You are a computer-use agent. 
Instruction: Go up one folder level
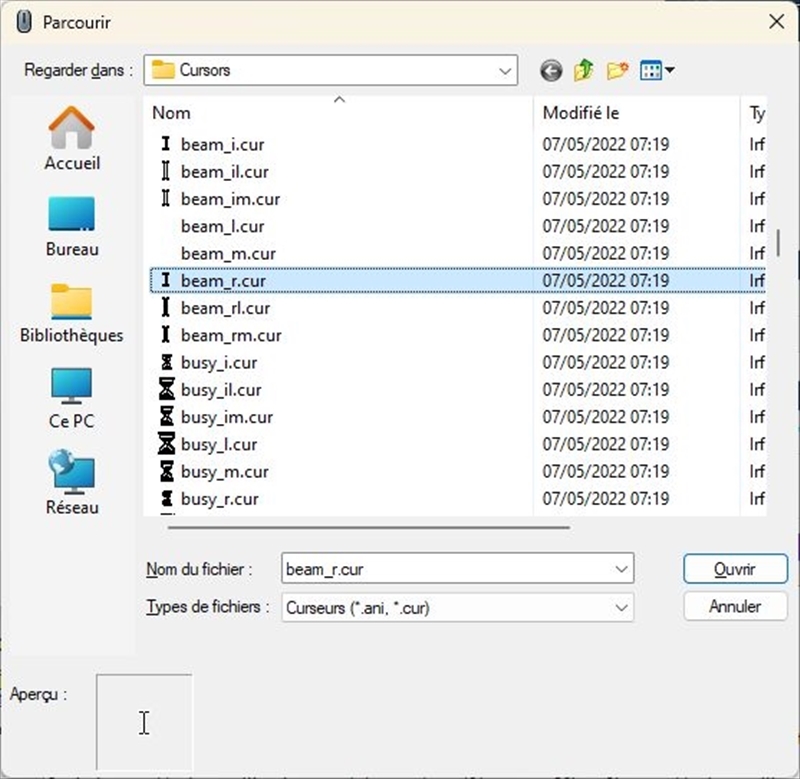point(584,71)
